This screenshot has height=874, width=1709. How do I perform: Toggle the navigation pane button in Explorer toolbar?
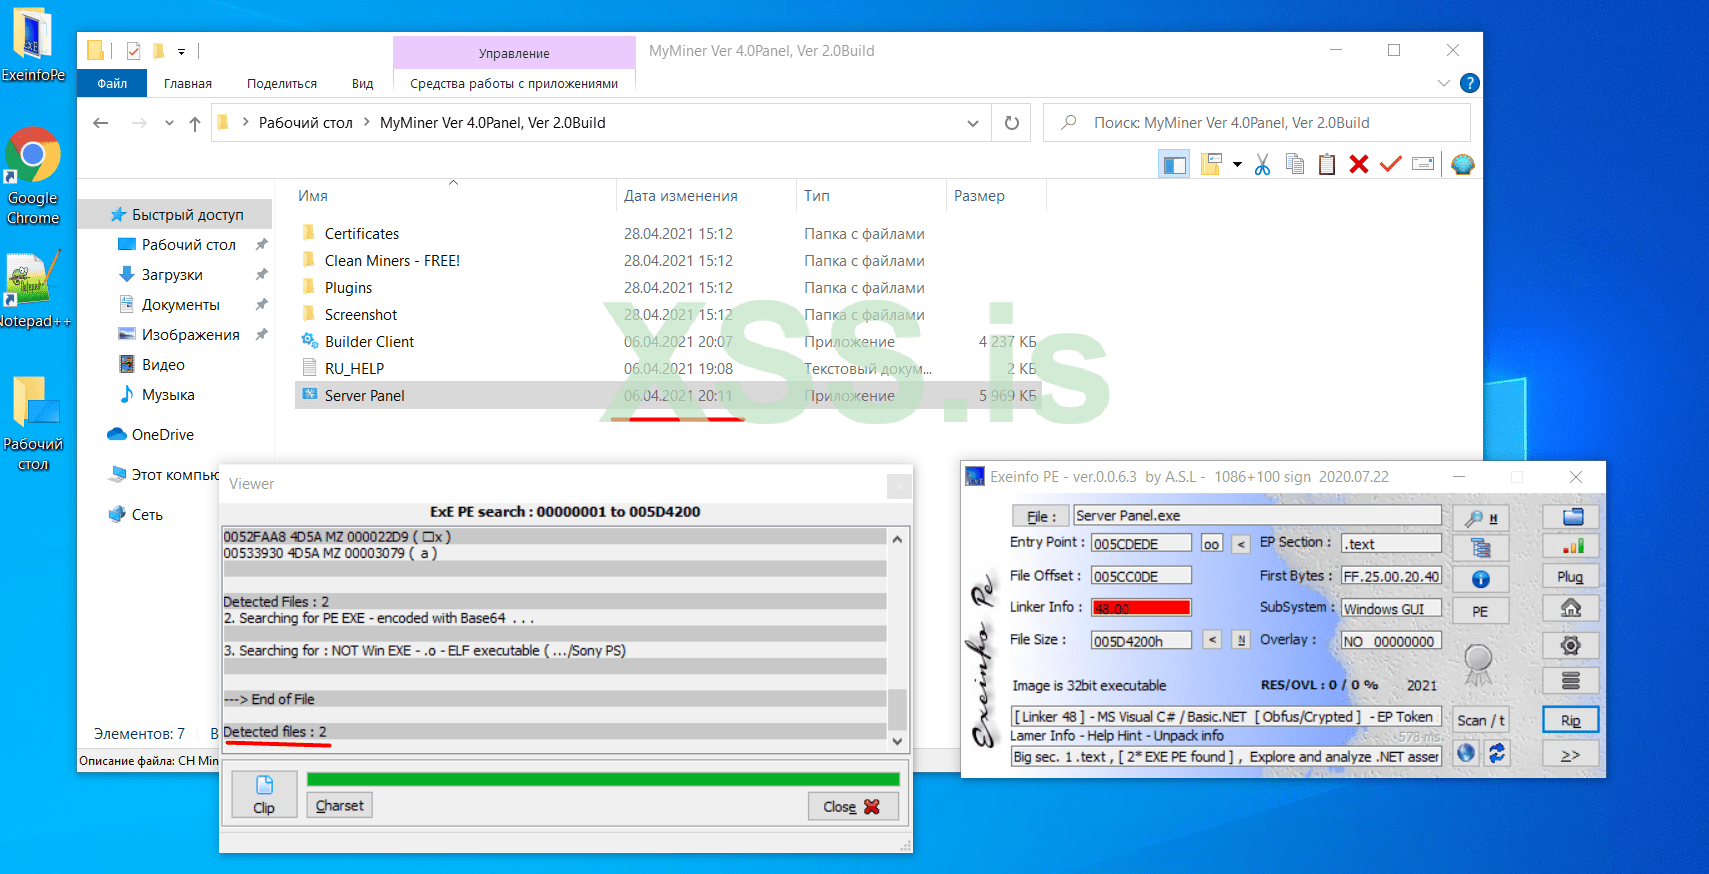(x=1174, y=165)
